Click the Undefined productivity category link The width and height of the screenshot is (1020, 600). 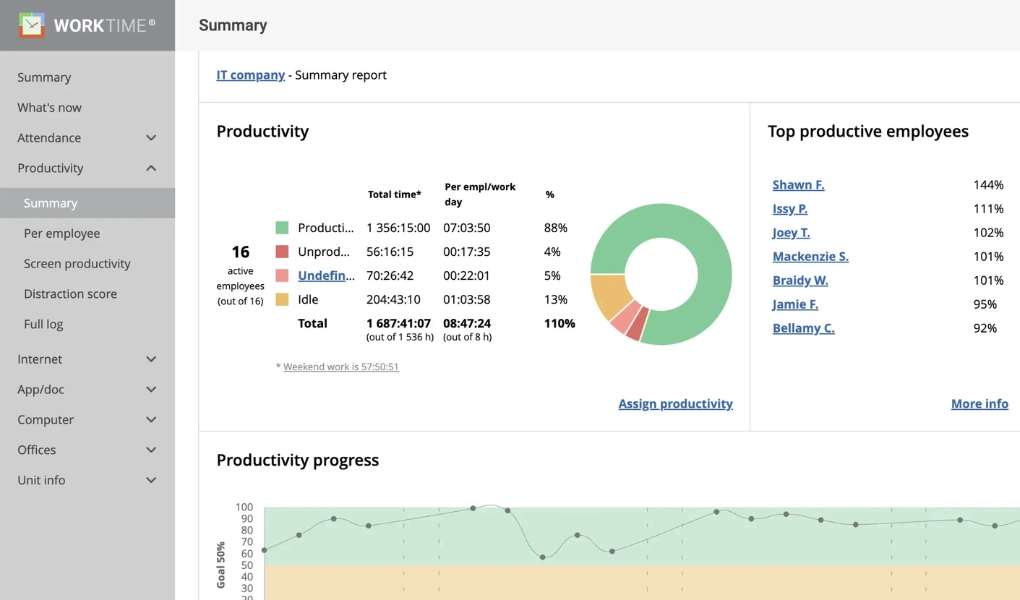[325, 276]
